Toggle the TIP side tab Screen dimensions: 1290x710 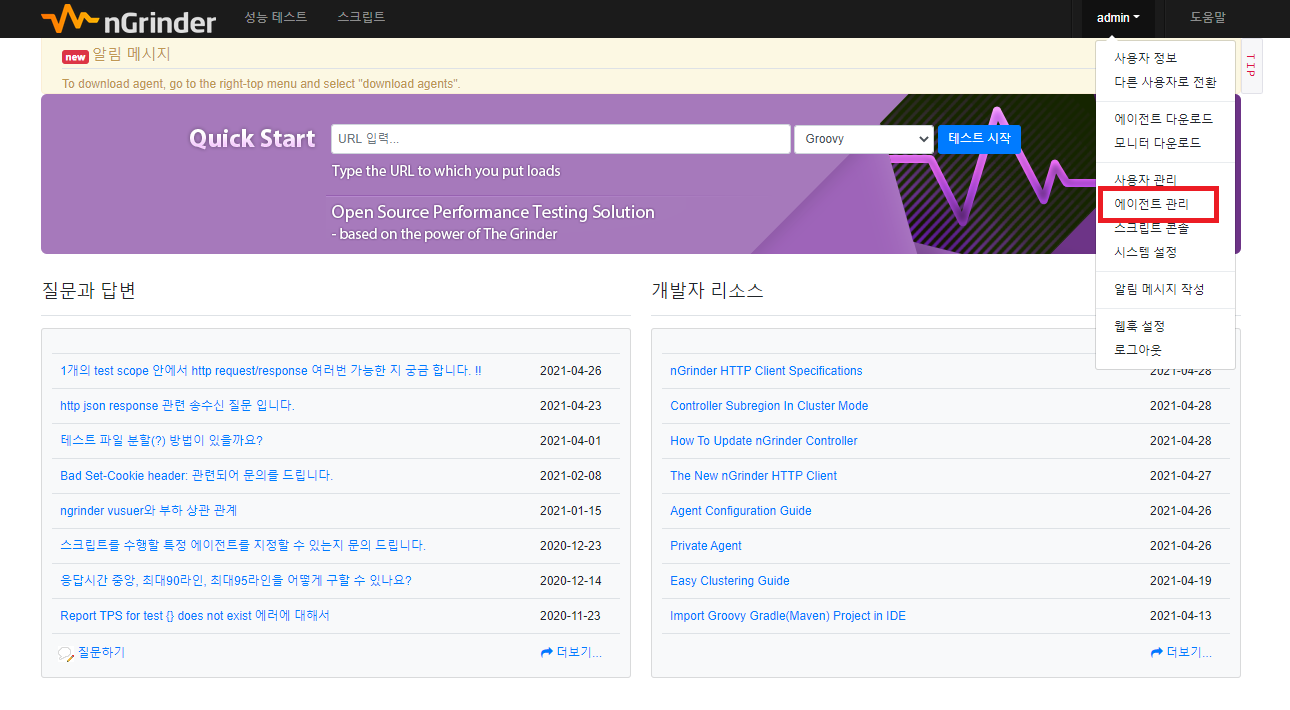(x=1250, y=66)
